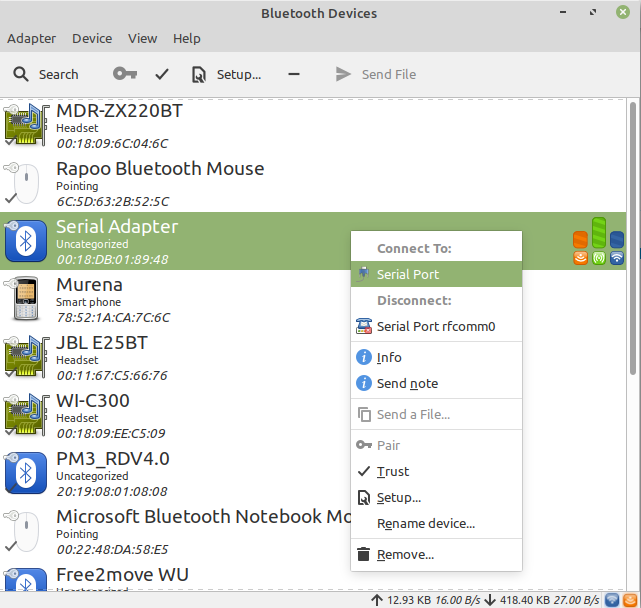
Task: Click the address 00:18:09:EE:C5:09
Action: tap(111, 433)
